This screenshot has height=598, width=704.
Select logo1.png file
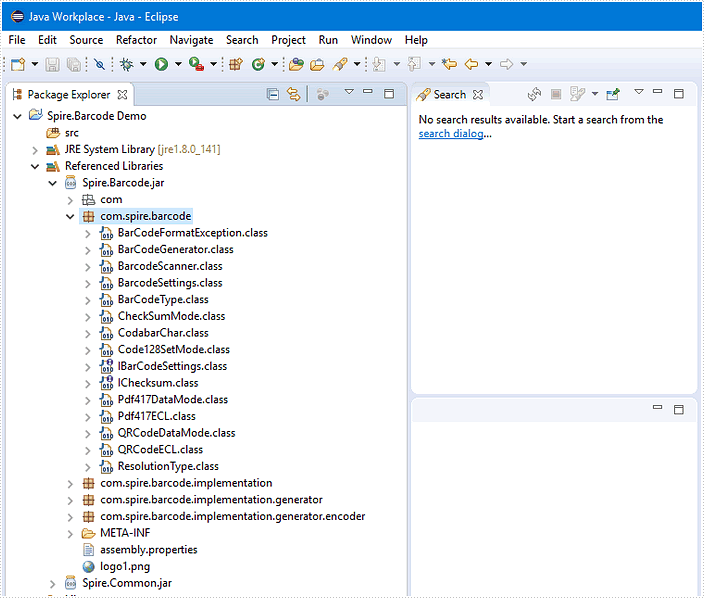(125, 566)
